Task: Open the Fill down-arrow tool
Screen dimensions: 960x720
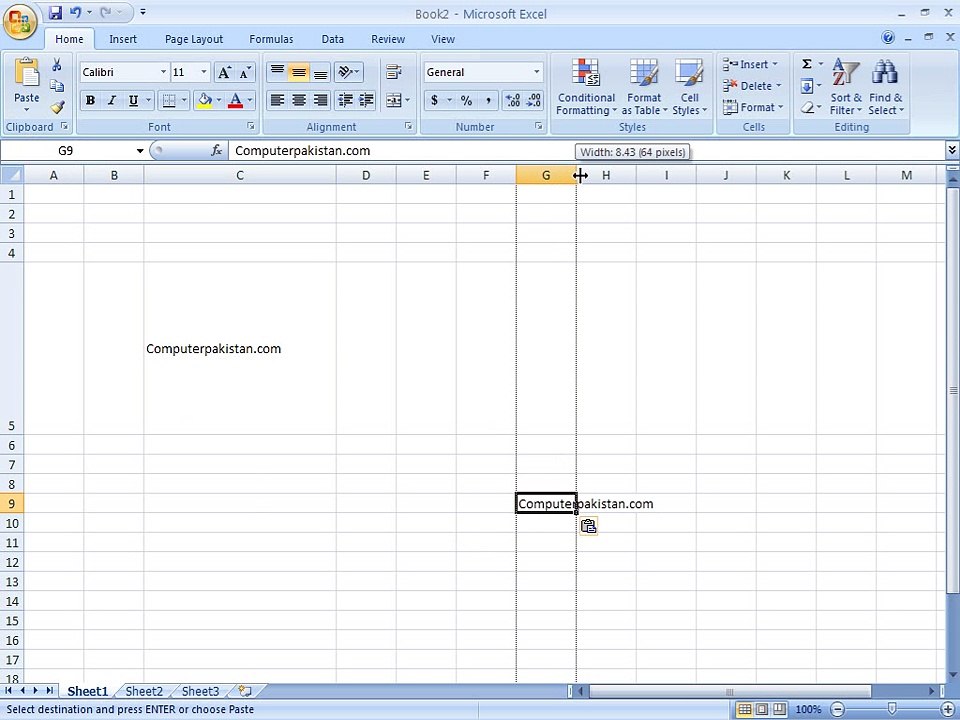Action: [807, 86]
